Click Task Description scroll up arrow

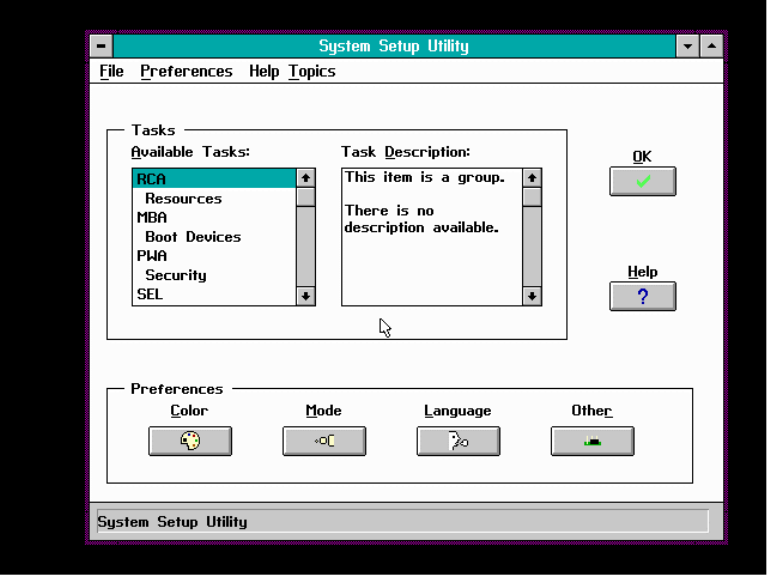pos(532,178)
